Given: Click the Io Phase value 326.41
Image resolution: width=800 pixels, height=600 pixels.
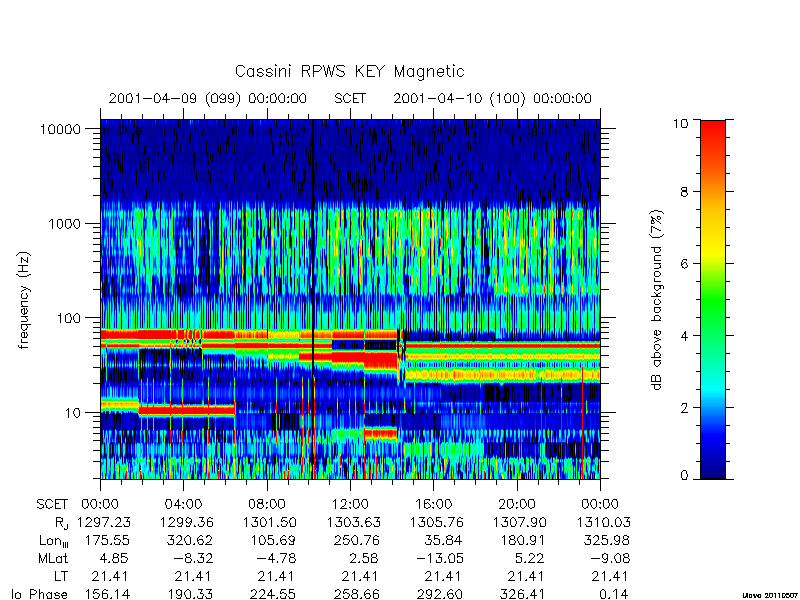Looking at the screenshot, I should (523, 594).
